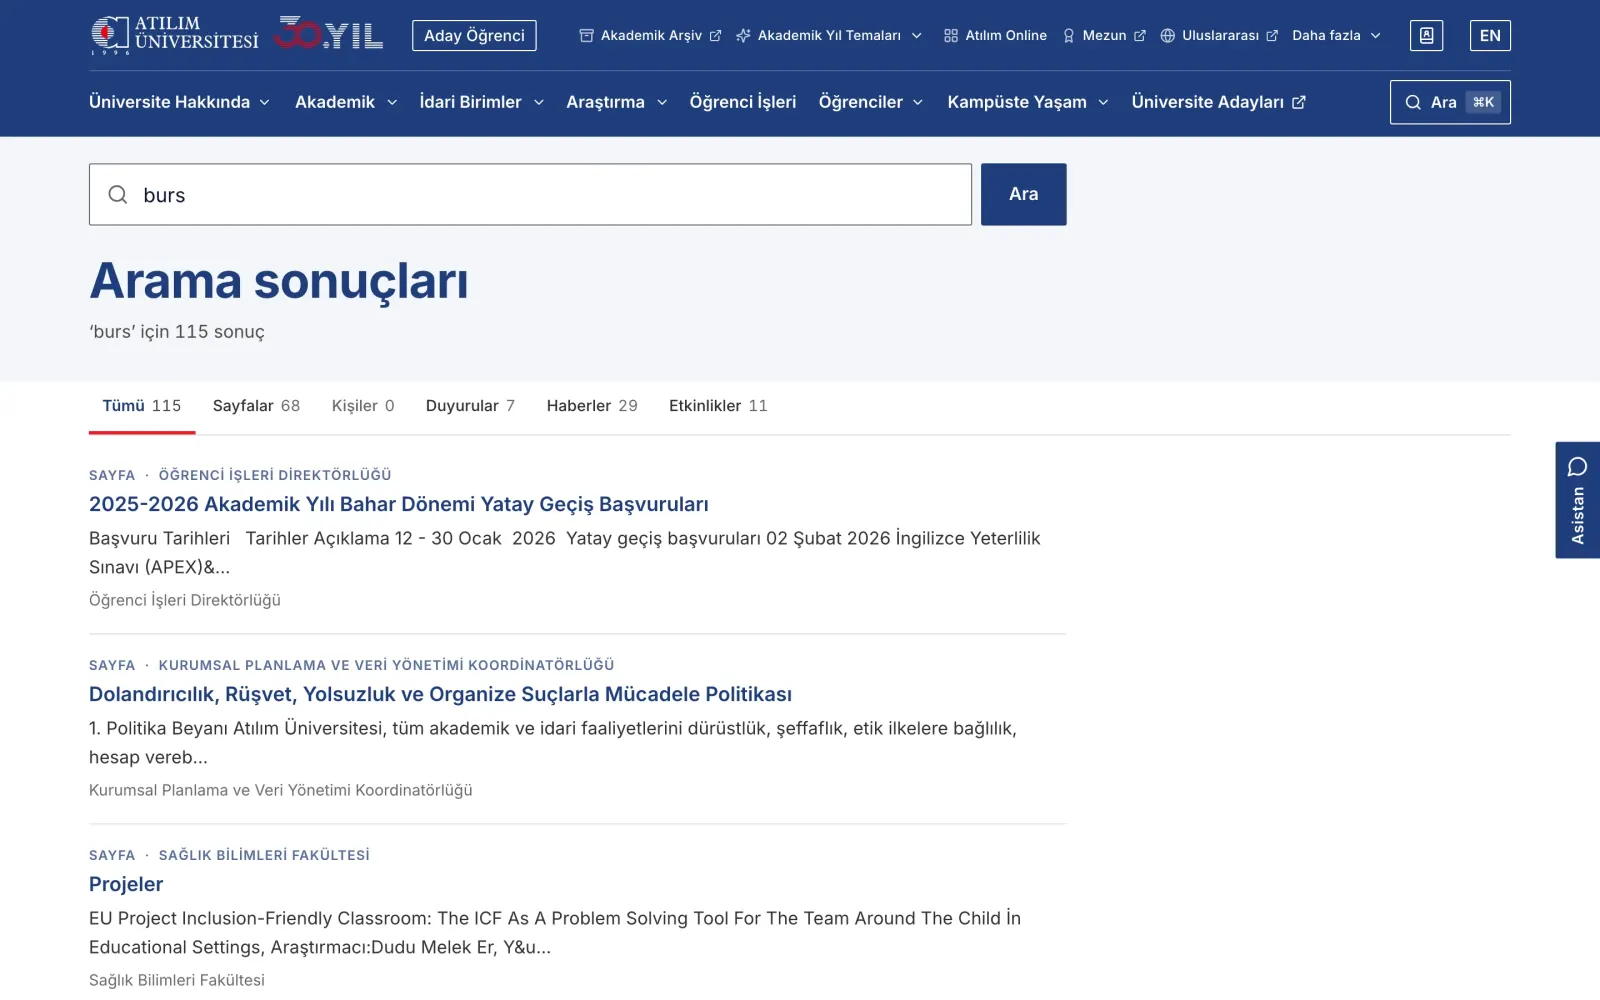Open the Atılım Üniversitesi logo homepage
Viewport: 1600px width, 1000px height.
click(x=175, y=35)
